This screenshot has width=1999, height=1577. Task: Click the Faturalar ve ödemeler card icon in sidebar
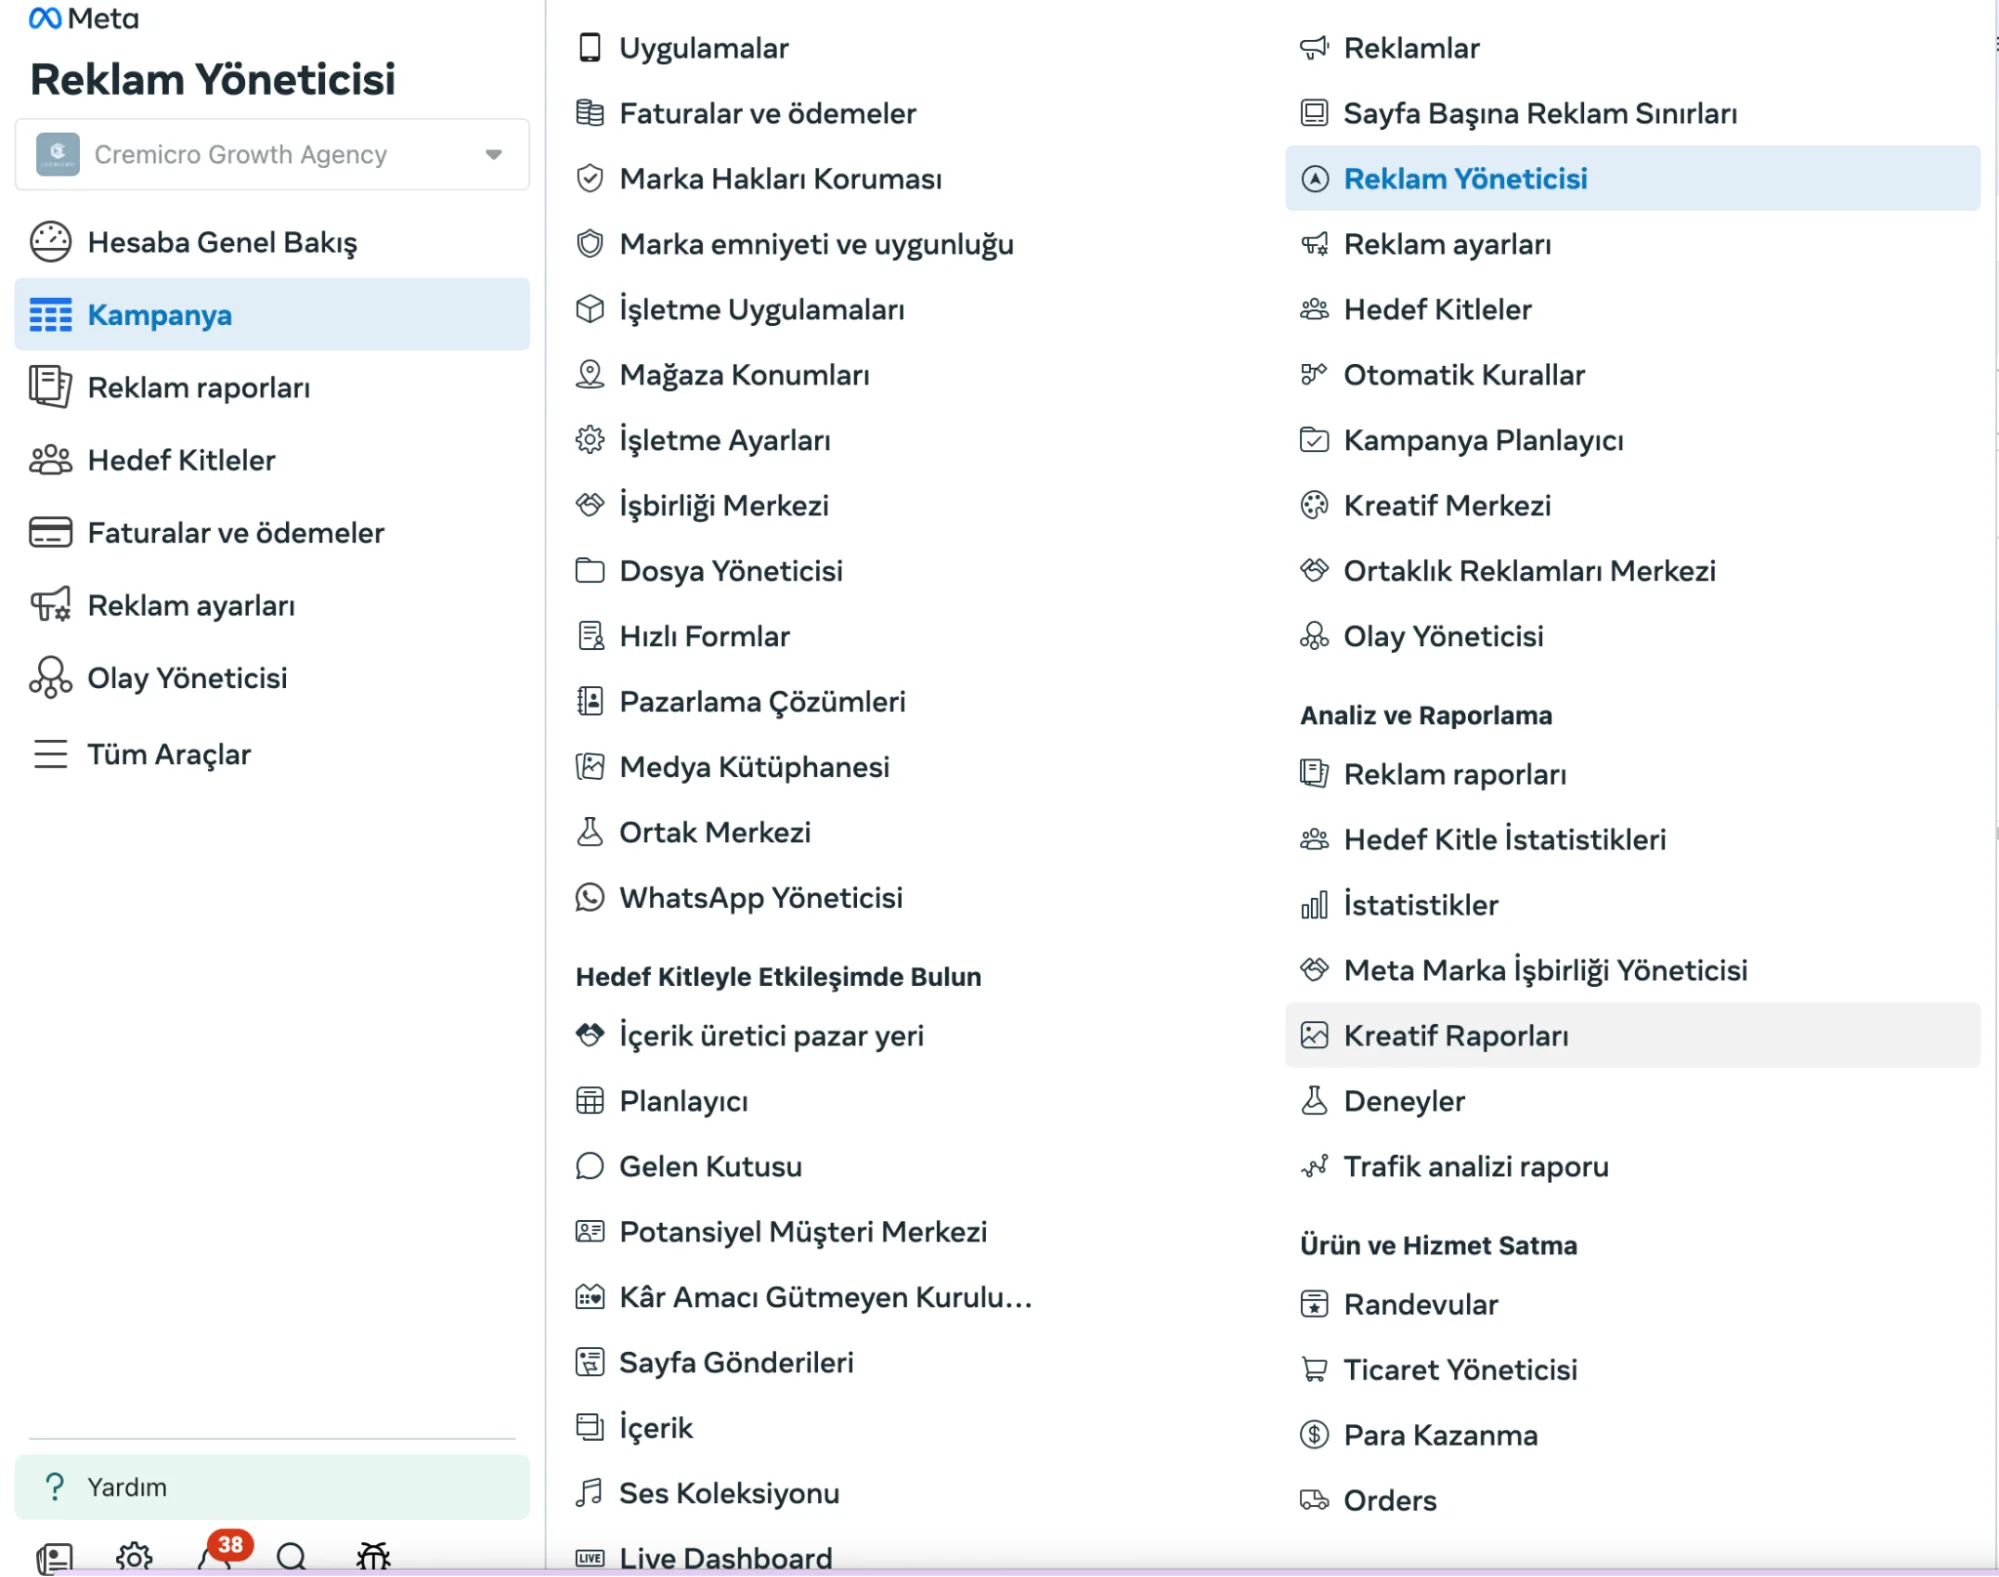pyautogui.click(x=50, y=533)
